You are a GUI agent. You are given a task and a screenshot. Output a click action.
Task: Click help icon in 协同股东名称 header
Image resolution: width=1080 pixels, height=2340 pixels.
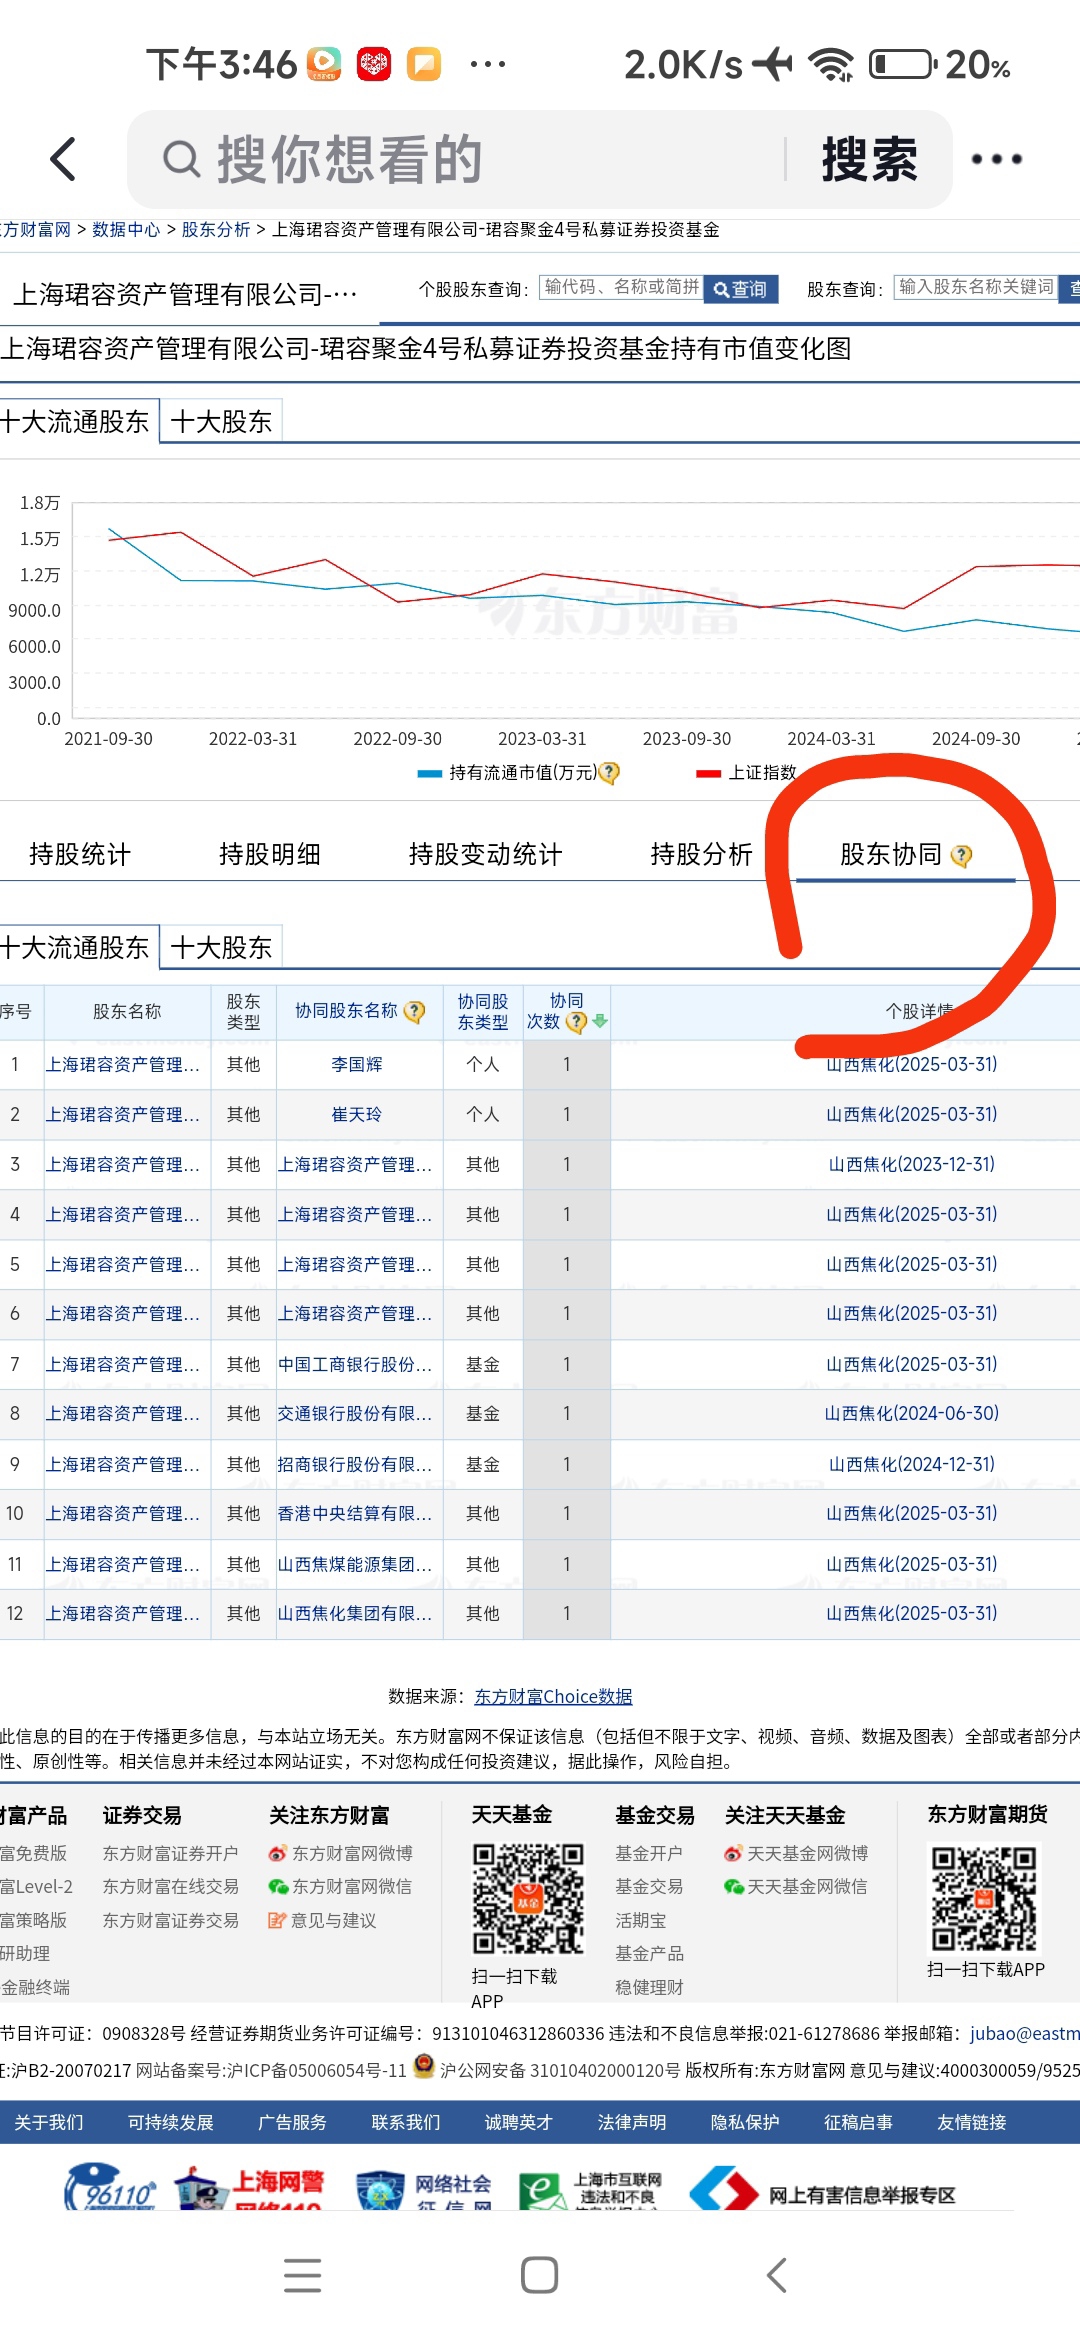tap(415, 1012)
